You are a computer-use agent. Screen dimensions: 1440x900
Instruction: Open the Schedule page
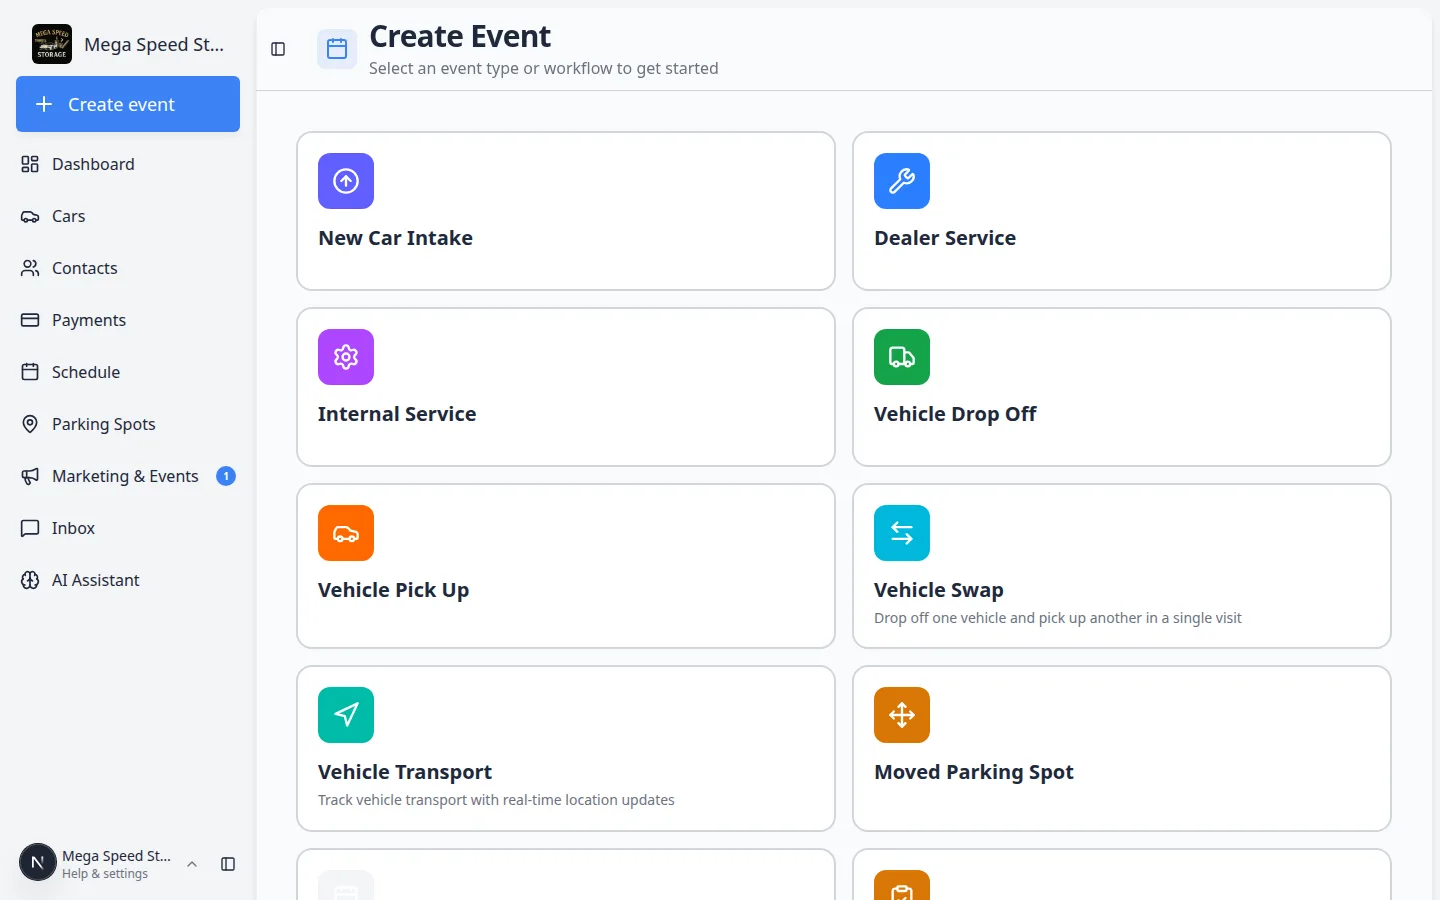click(x=128, y=372)
